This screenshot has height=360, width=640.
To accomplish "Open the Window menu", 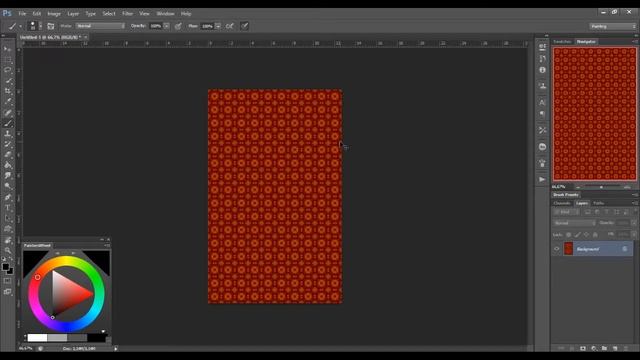I will (165, 13).
